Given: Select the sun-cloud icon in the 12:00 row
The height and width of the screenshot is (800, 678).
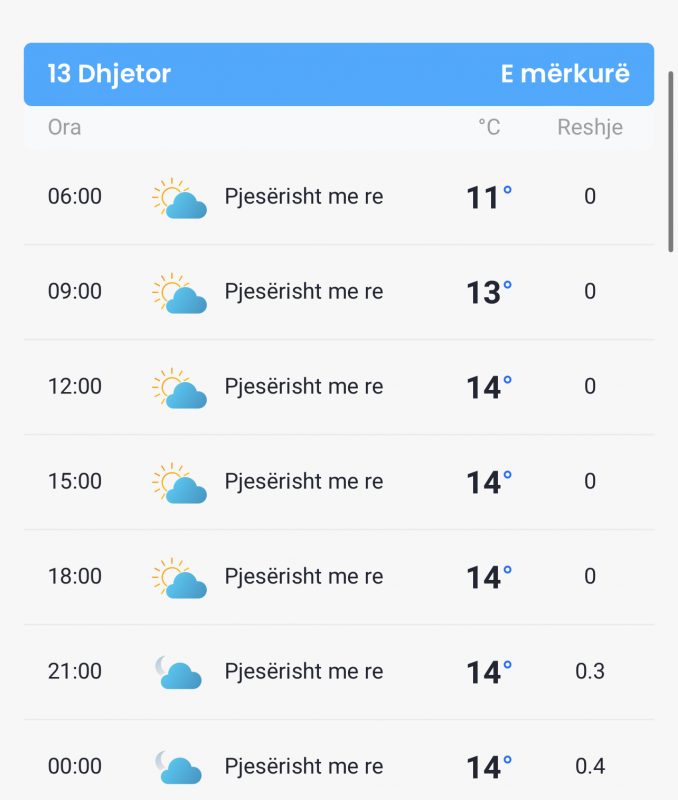Looking at the screenshot, I should tap(180, 388).
